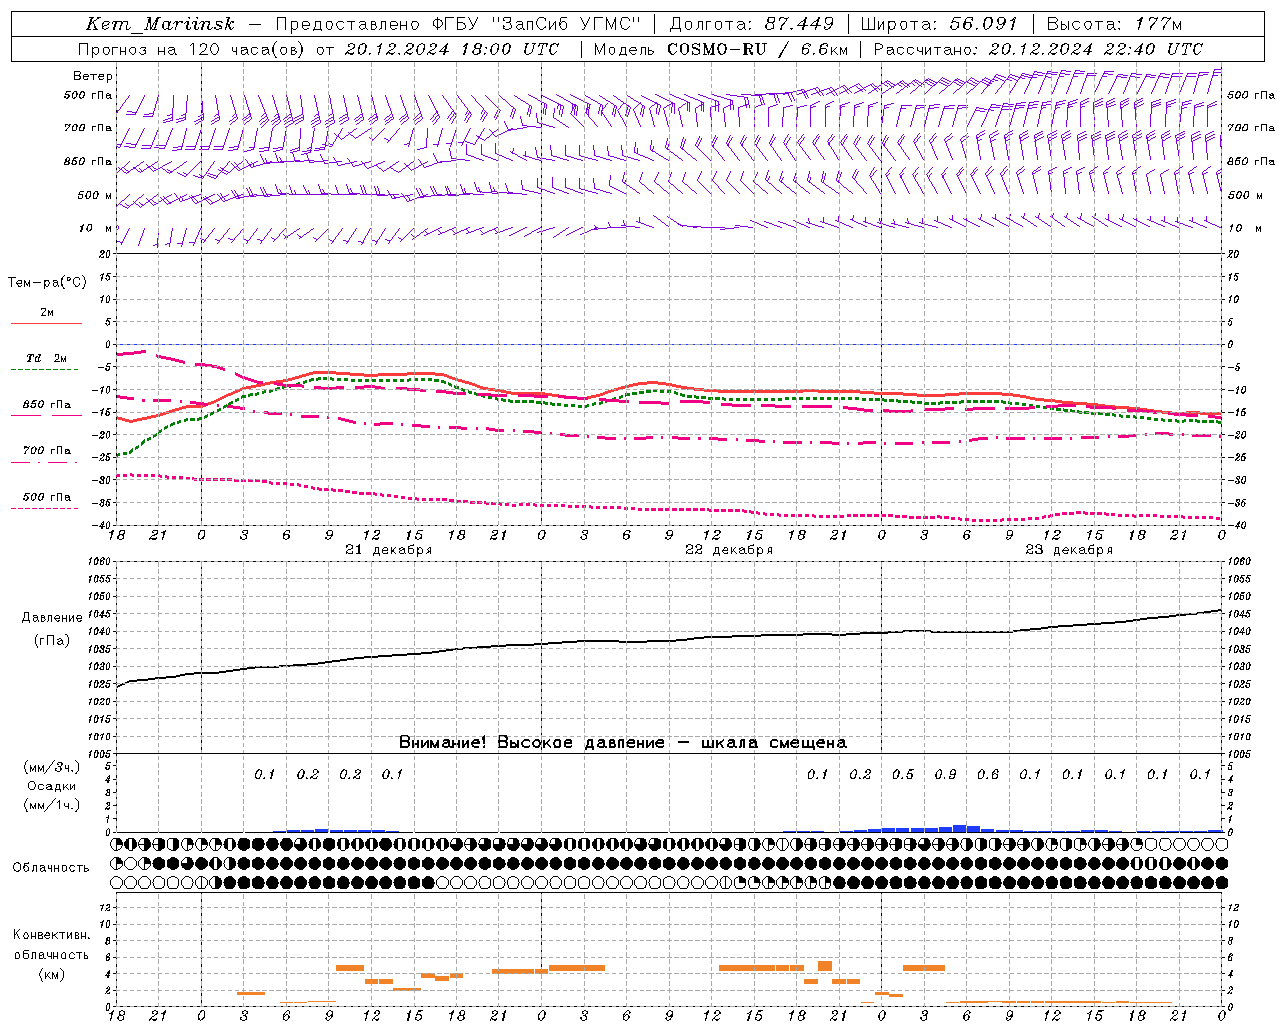Click the '23 декабря' date label
Viewport: 1280px width, 1024px height.
(1068, 550)
